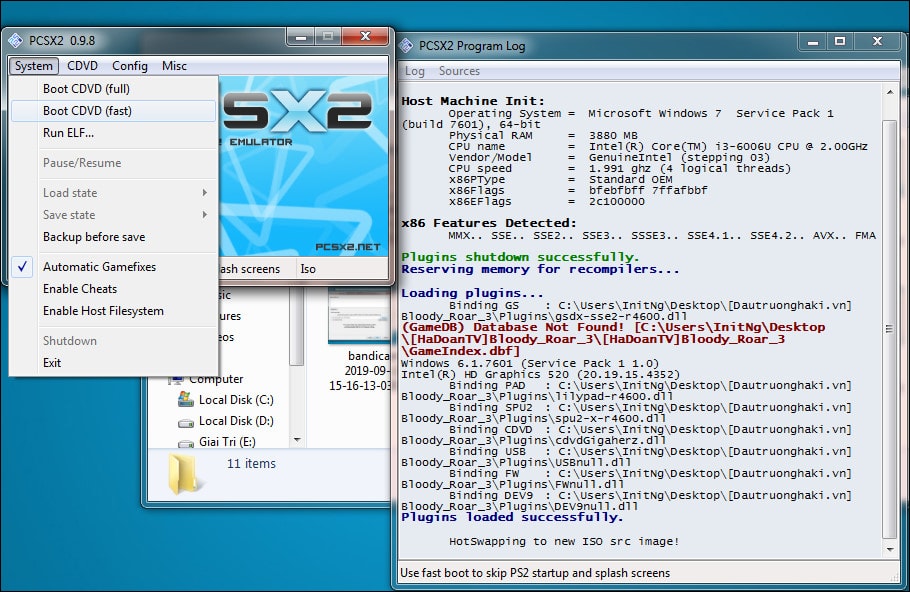
Task: Toggle Enable Host Filesystem option
Action: (x=113, y=311)
